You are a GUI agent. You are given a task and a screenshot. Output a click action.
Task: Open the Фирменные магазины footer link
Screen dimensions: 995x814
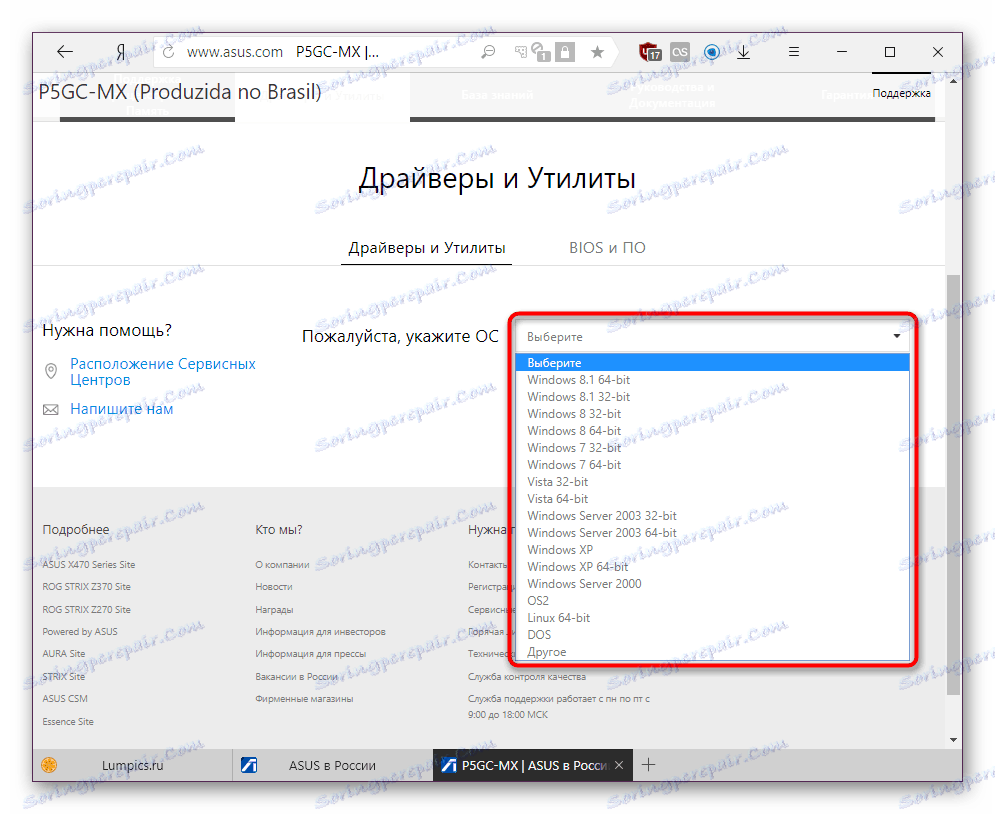[304, 699]
